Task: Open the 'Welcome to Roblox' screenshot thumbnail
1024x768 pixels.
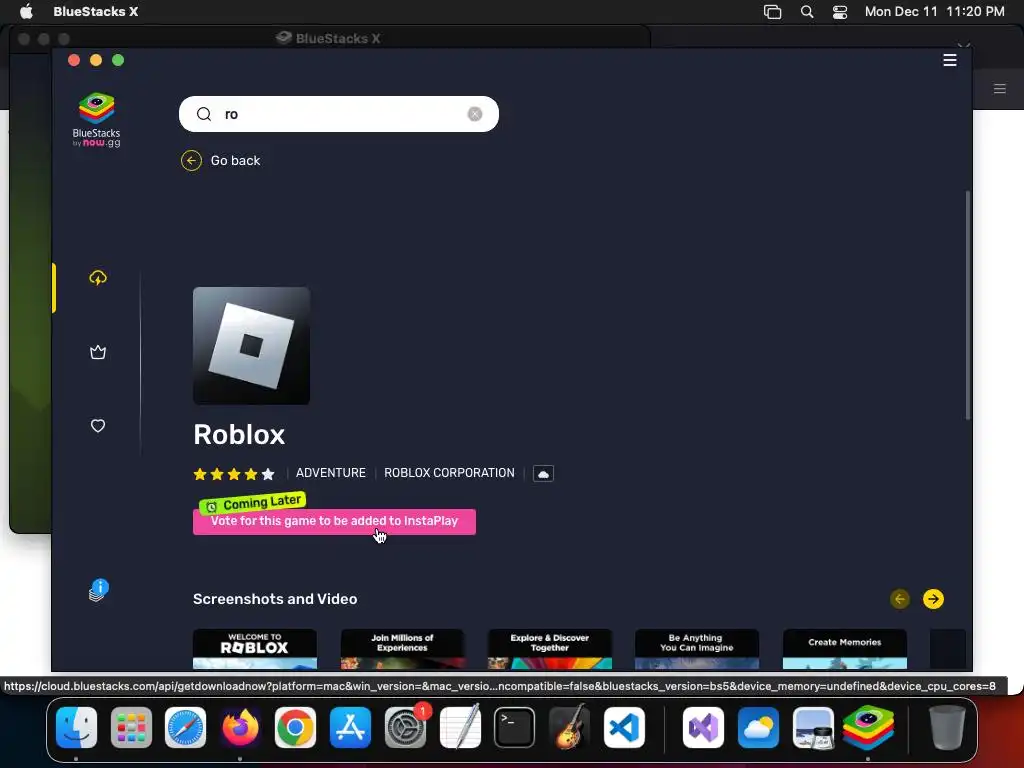Action: [255, 649]
